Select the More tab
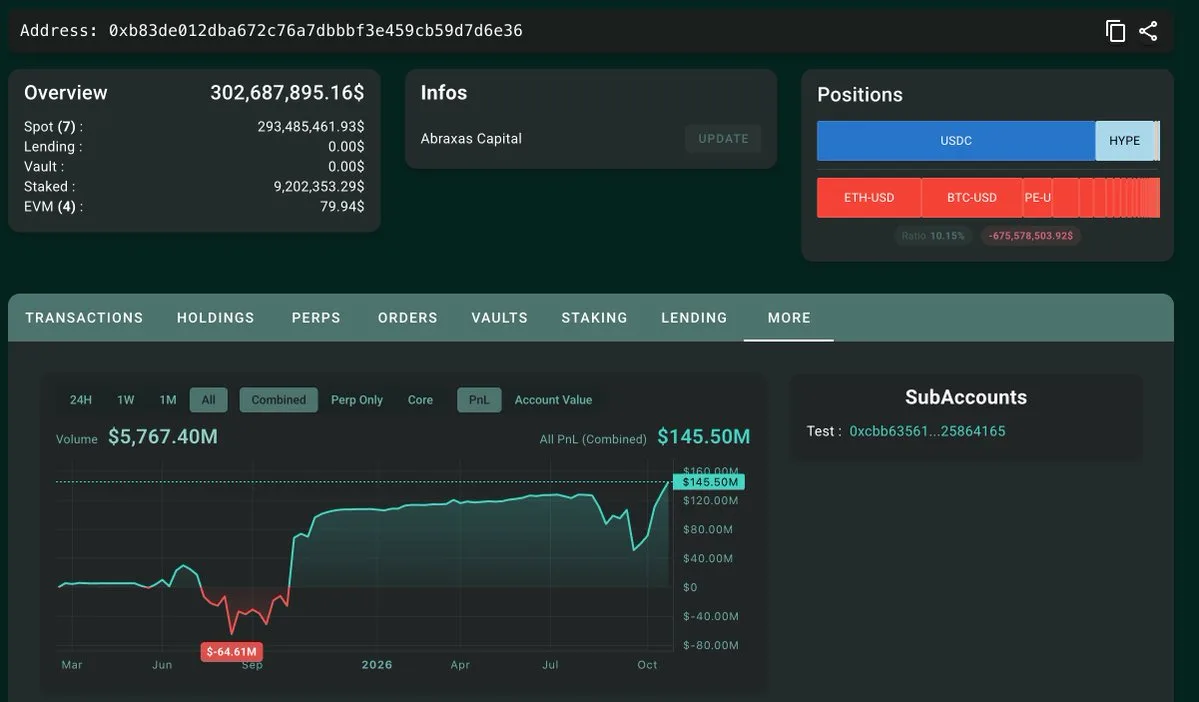 (789, 317)
